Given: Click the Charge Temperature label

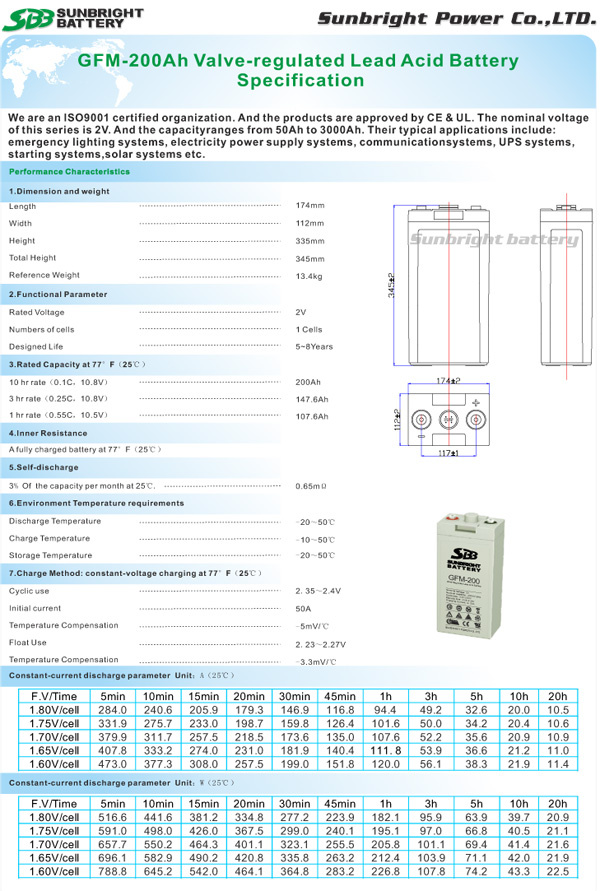Looking at the screenshot, I should click(49, 538).
